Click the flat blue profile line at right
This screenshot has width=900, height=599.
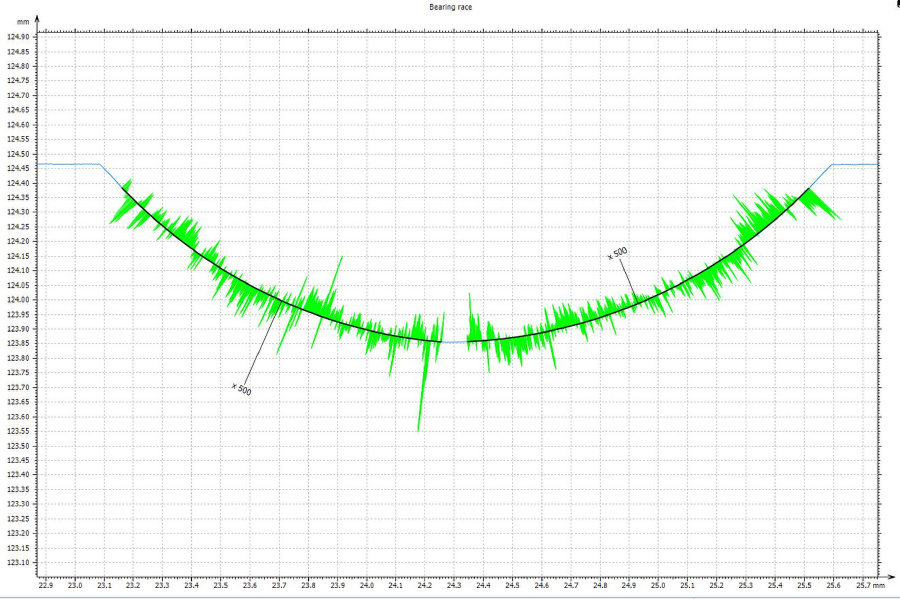[x=855, y=164]
